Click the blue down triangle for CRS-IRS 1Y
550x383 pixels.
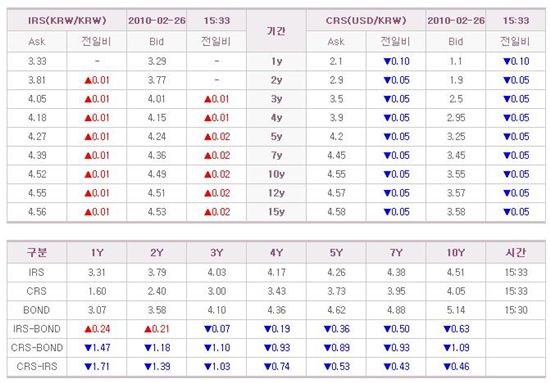click(88, 367)
